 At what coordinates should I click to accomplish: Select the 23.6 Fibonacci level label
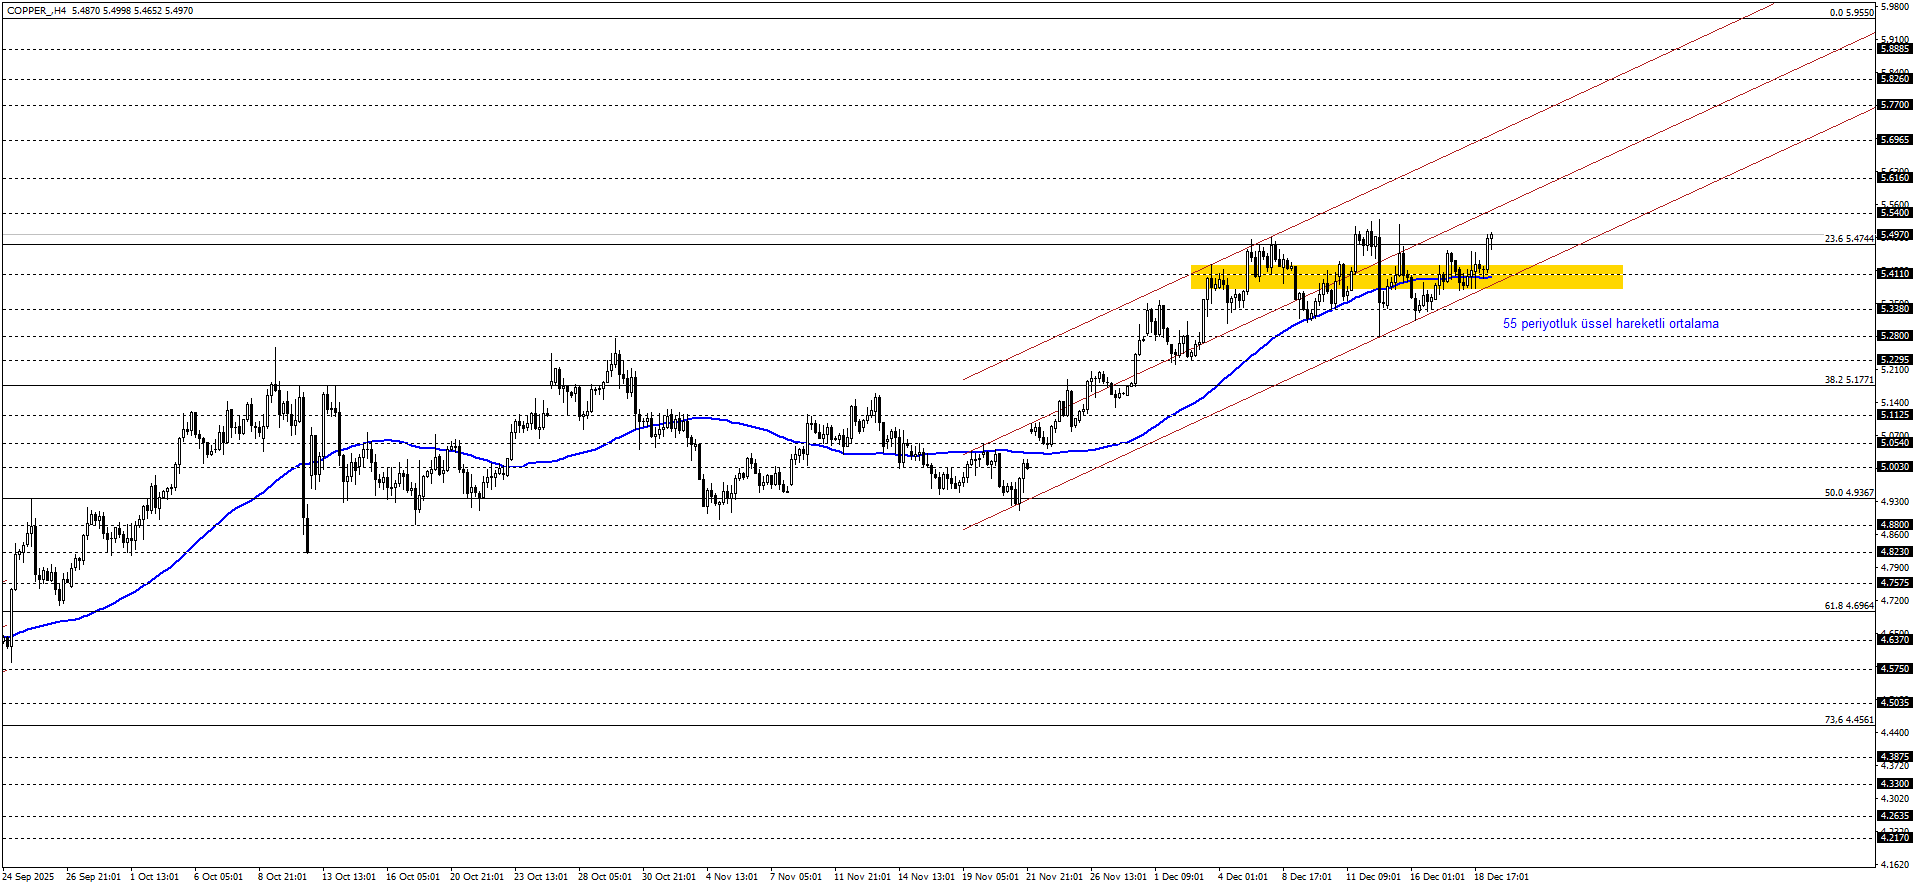tap(1848, 239)
